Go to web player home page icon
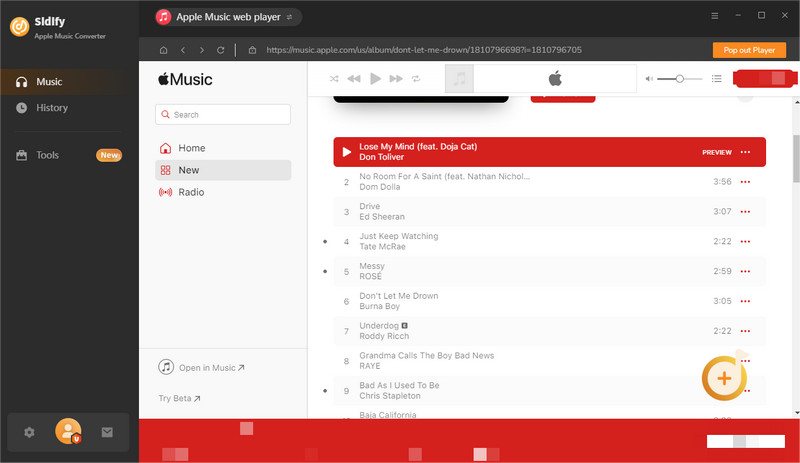 pos(163,50)
